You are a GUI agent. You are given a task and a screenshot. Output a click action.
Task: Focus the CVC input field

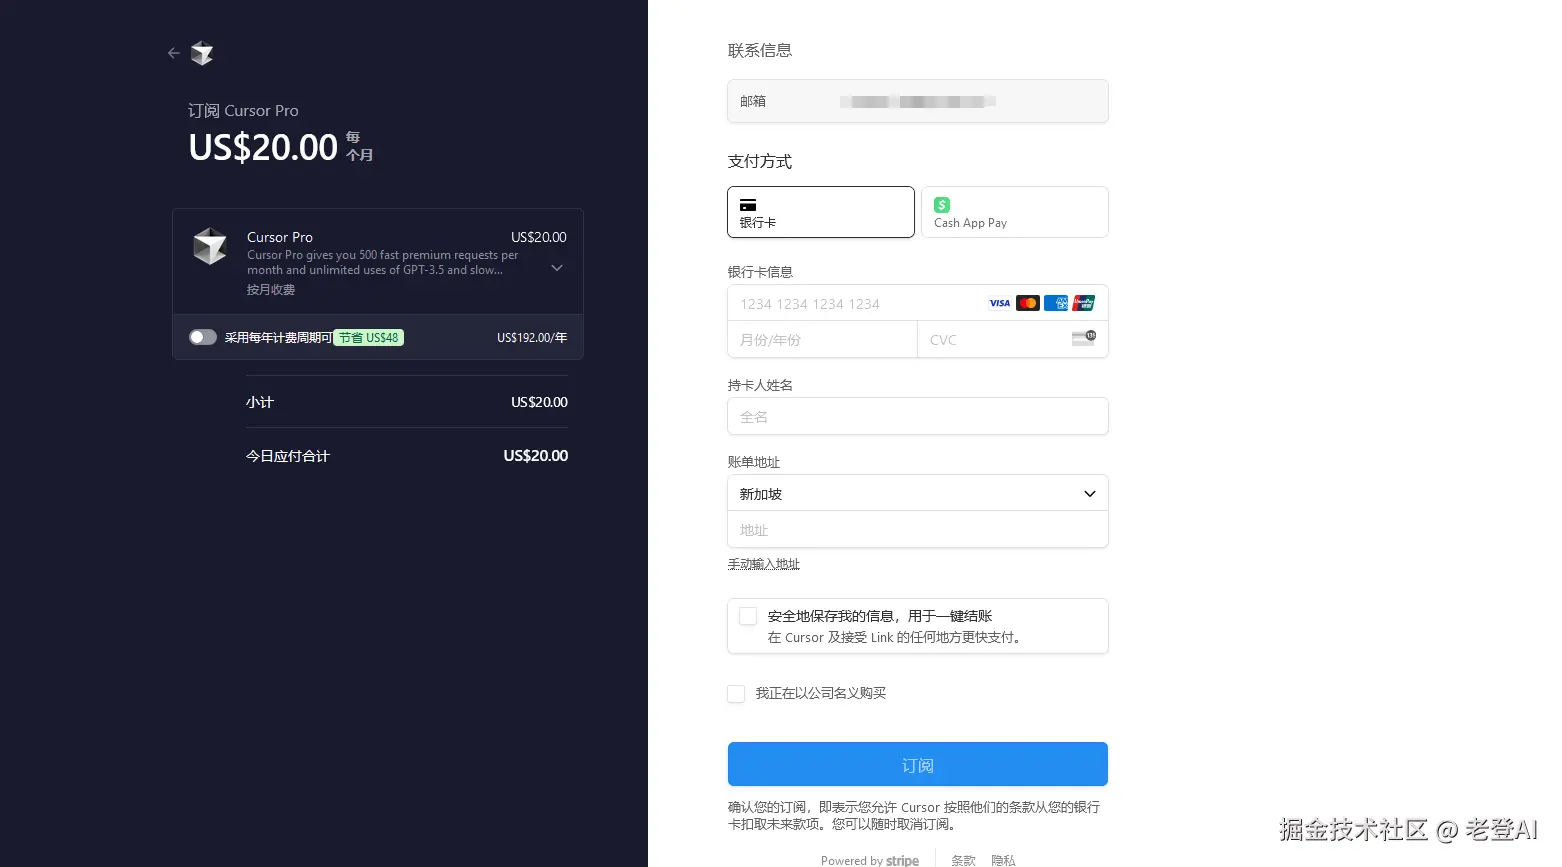click(x=1013, y=339)
